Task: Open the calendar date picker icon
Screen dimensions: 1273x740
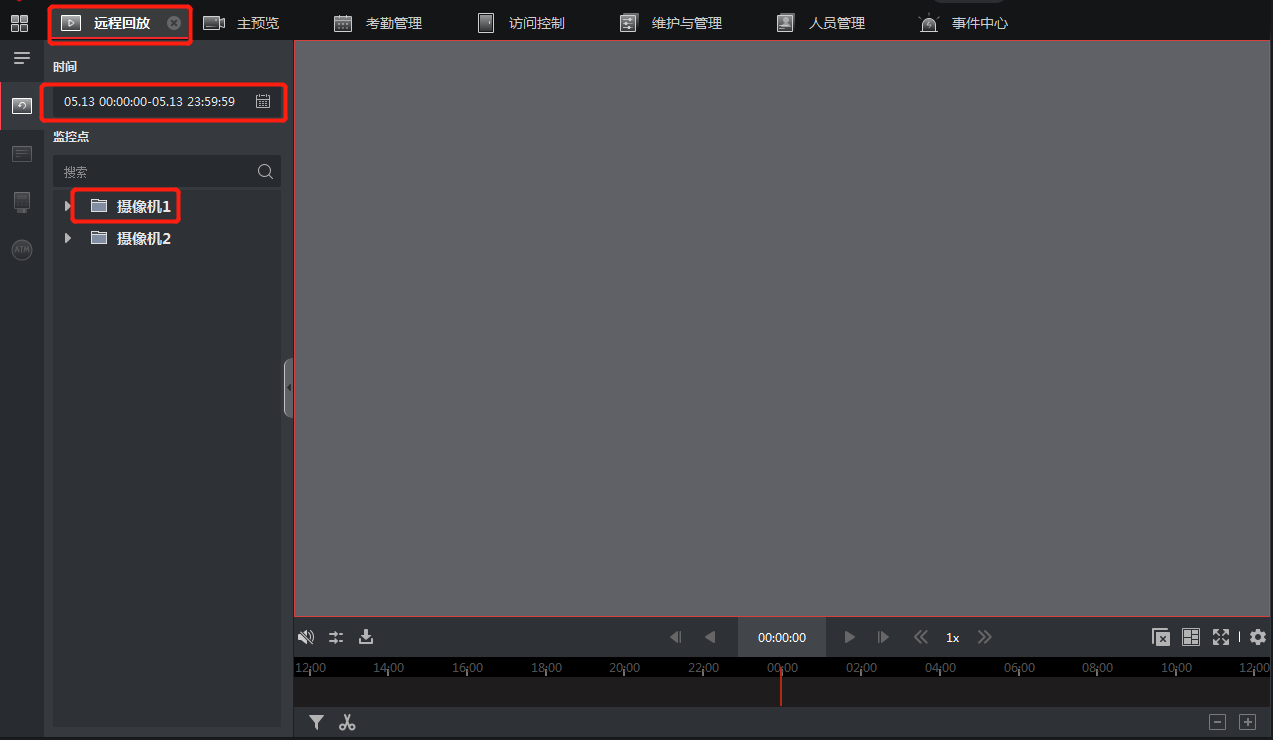Action: click(x=263, y=101)
